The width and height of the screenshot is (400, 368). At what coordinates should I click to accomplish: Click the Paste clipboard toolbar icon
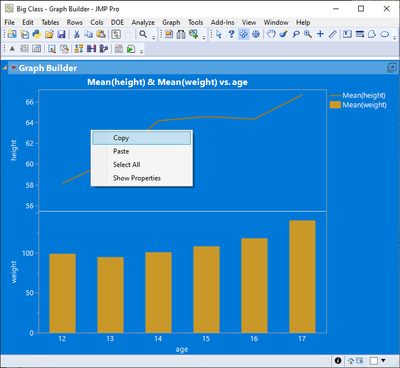click(101, 34)
